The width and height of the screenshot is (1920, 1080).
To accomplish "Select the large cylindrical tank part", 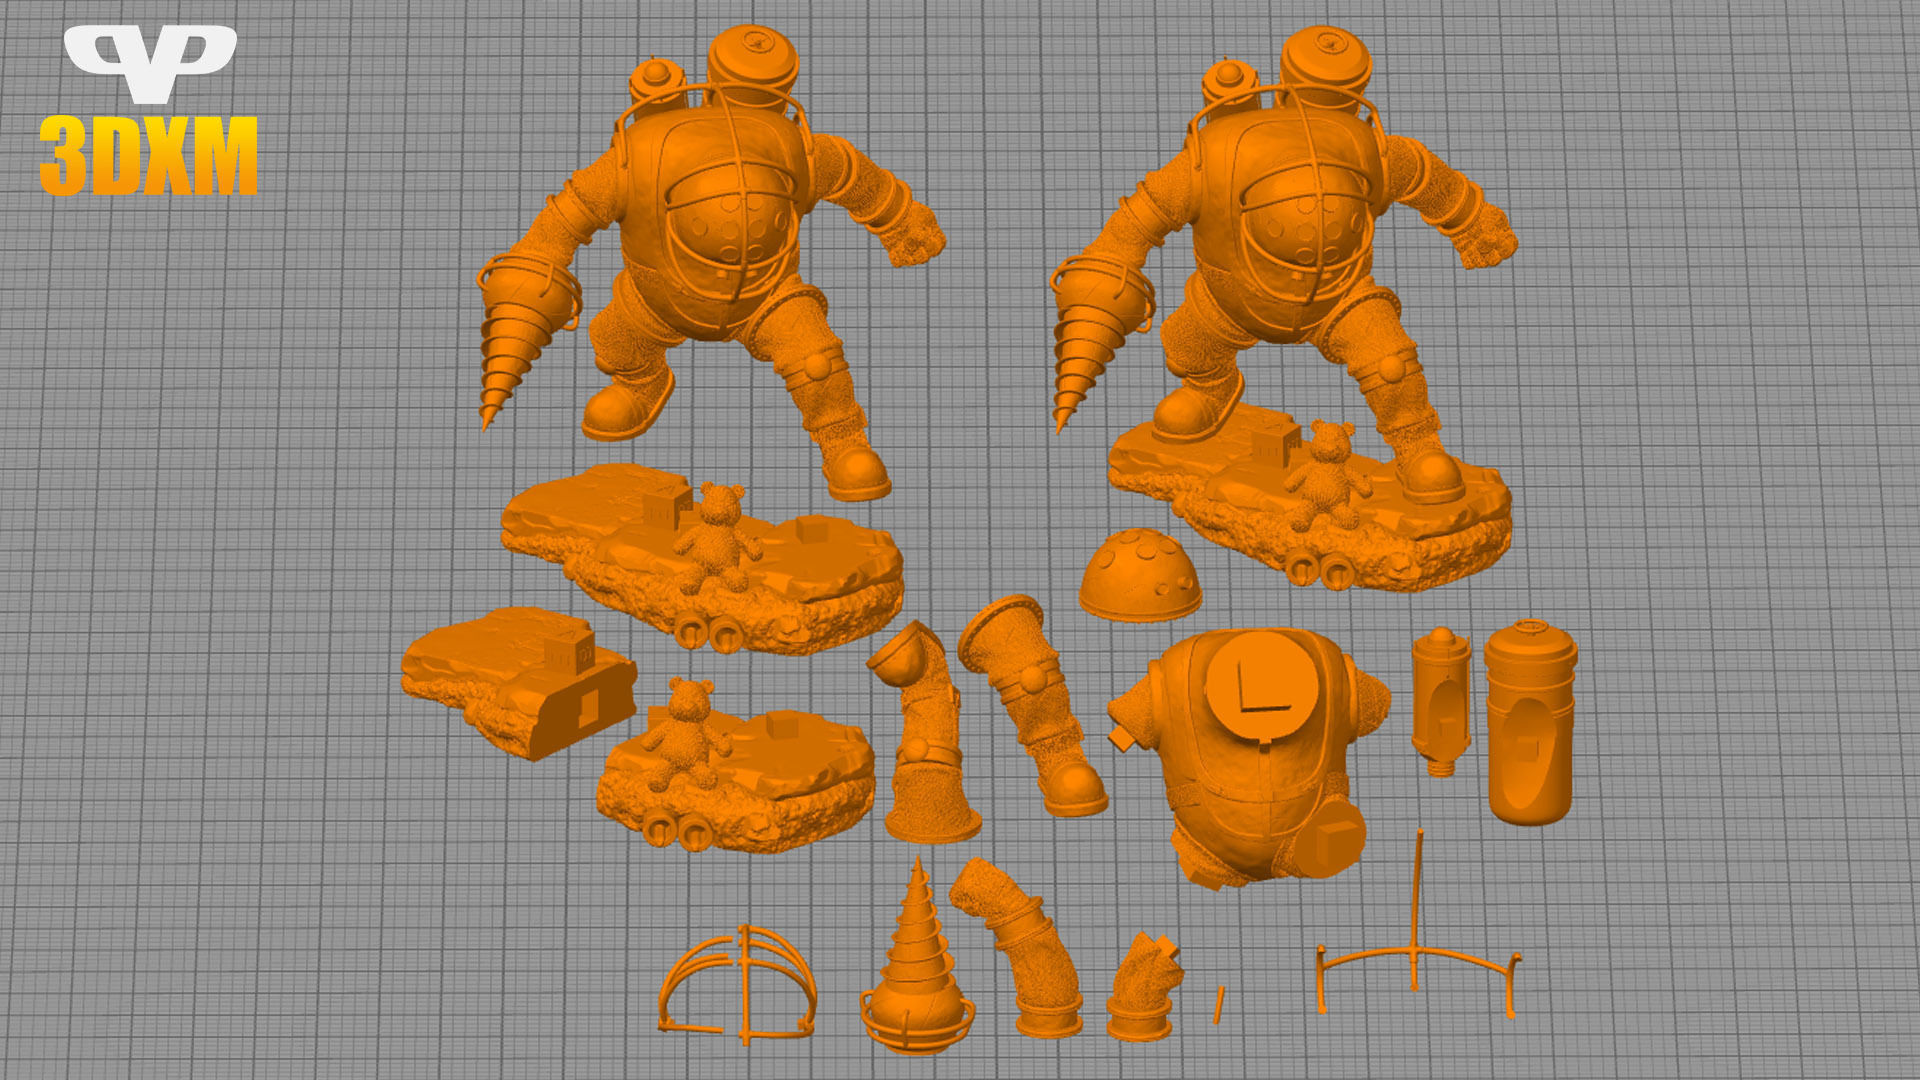I will click(x=1530, y=722).
